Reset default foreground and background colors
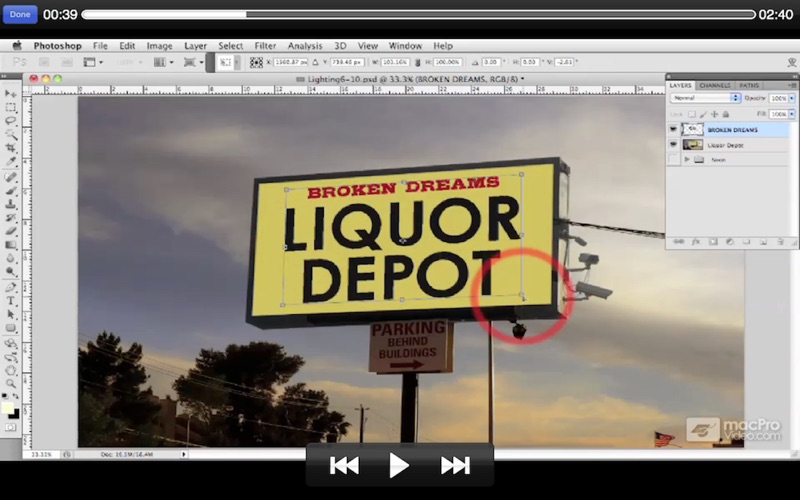 click(x=5, y=396)
